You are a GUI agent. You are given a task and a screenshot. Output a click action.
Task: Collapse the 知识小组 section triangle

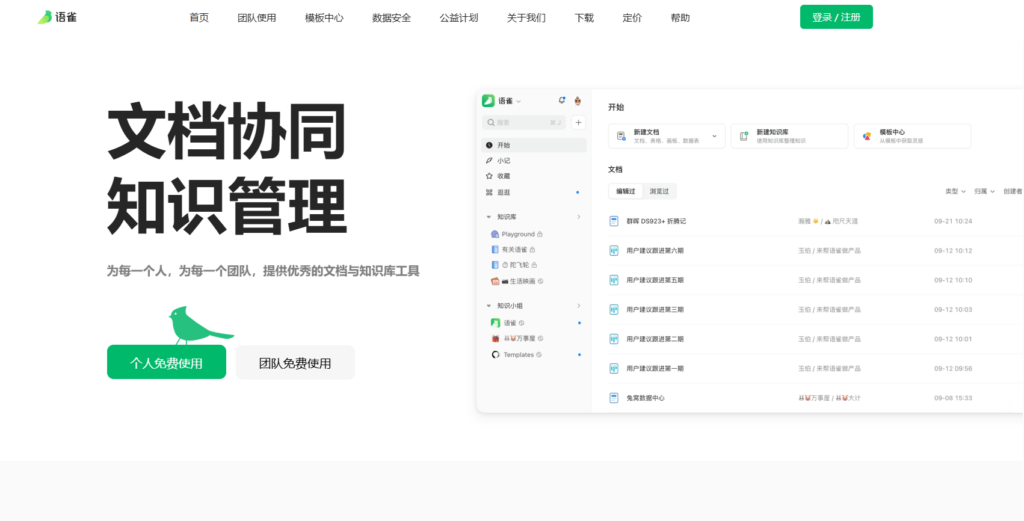[x=488, y=305]
